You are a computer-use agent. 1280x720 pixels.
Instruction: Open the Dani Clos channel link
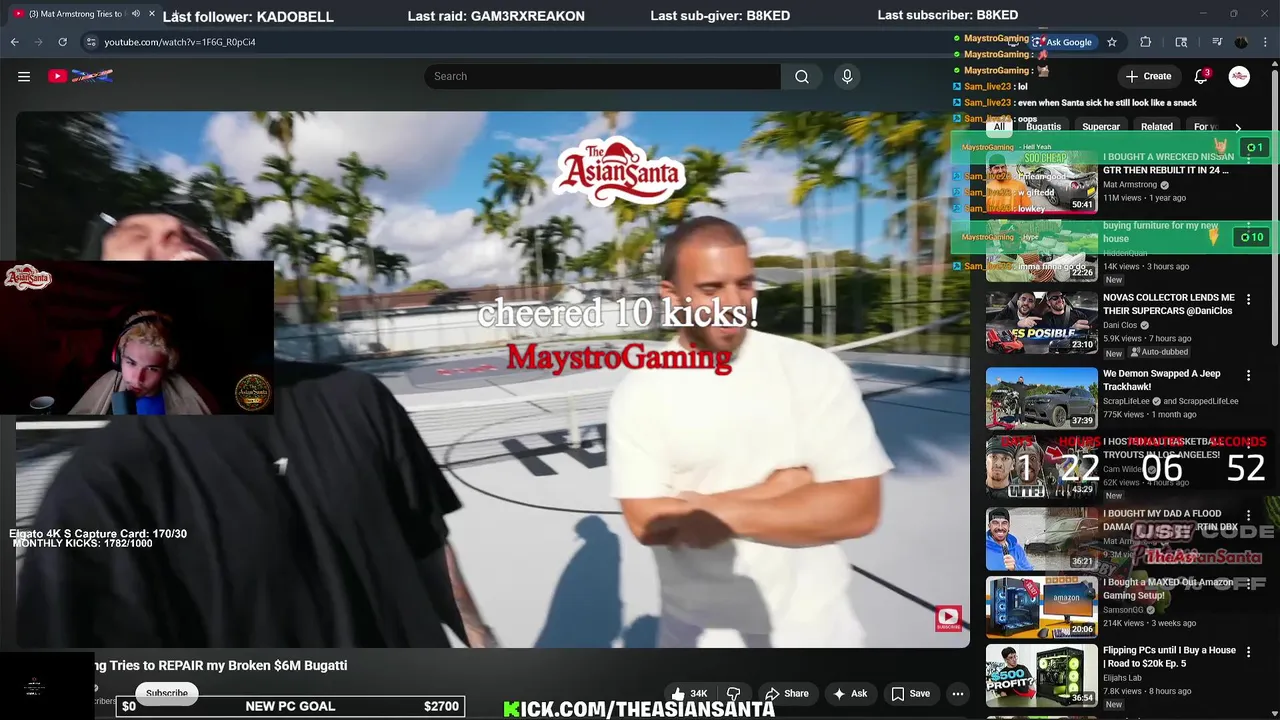pyautogui.click(x=1121, y=325)
